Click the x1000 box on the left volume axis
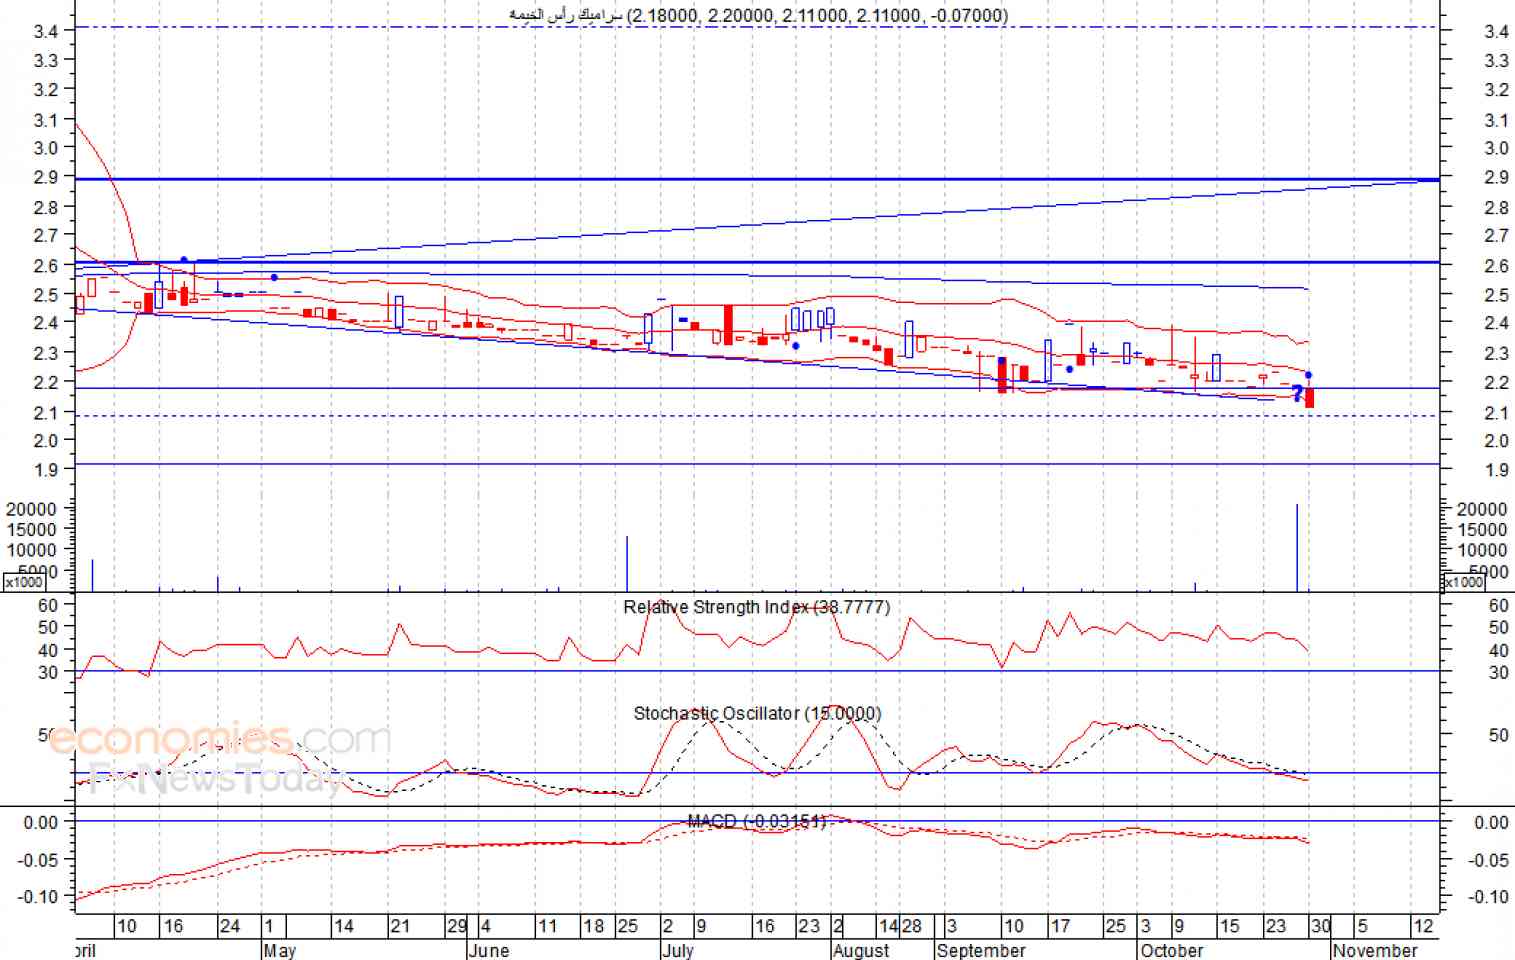Image resolution: width=1515 pixels, height=960 pixels. [24, 581]
